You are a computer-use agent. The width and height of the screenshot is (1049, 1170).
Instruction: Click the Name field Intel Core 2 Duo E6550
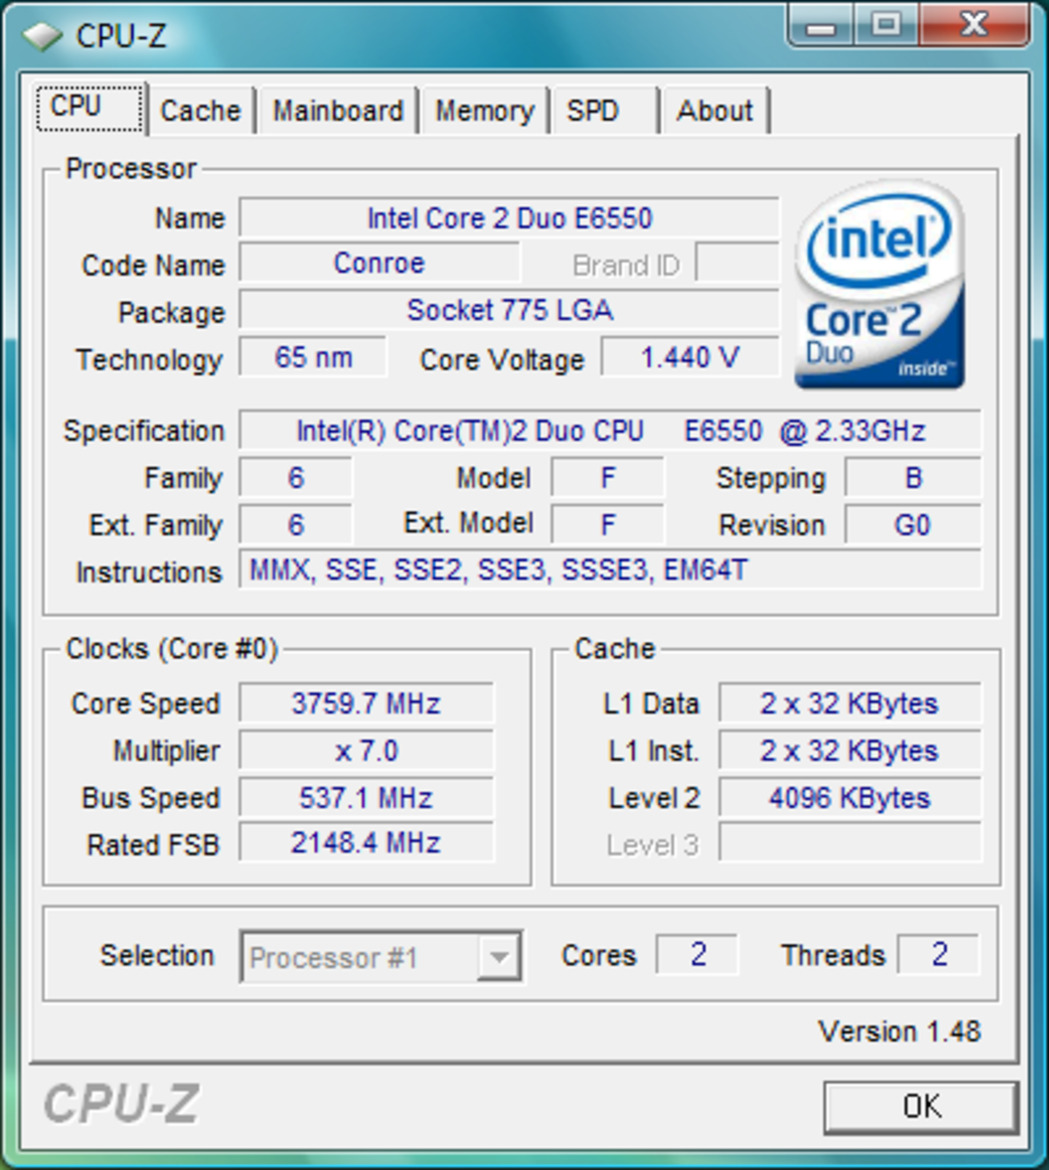point(509,218)
